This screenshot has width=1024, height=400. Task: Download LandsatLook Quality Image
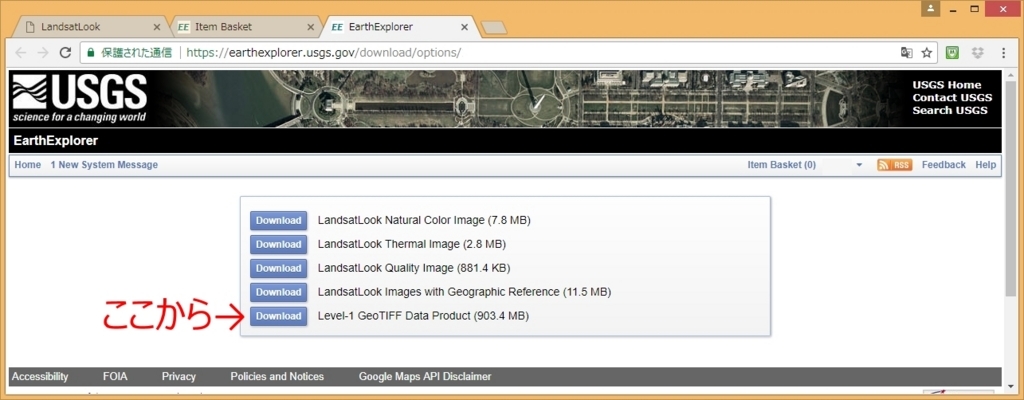(x=279, y=268)
